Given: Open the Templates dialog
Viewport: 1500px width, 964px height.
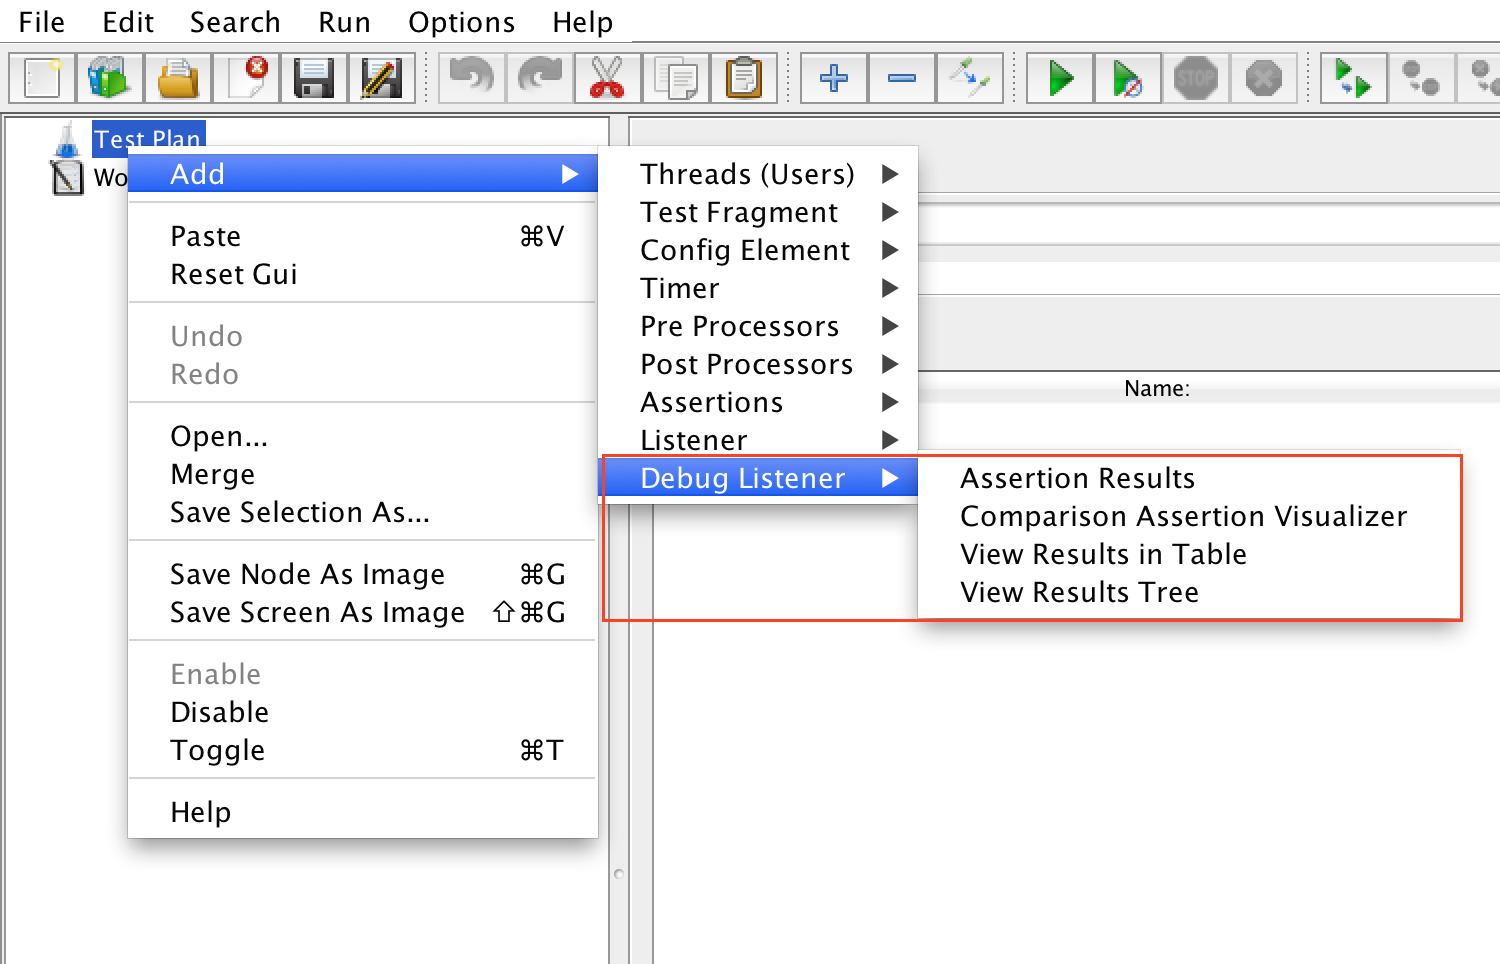Looking at the screenshot, I should (110, 77).
